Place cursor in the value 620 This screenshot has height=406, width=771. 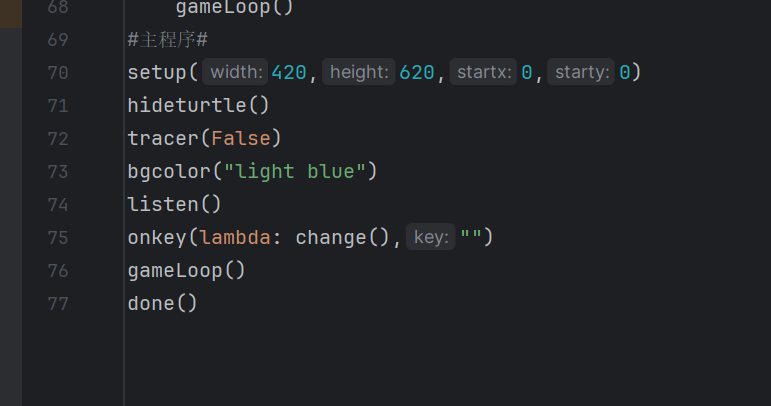[417, 73]
